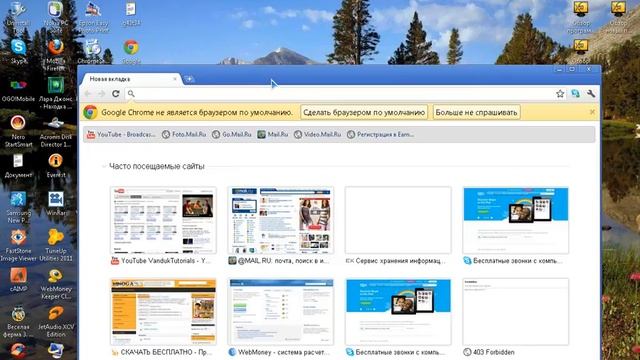The width and height of the screenshot is (640, 360).
Task: Click Больше не спрашивать button
Action: pos(476,112)
